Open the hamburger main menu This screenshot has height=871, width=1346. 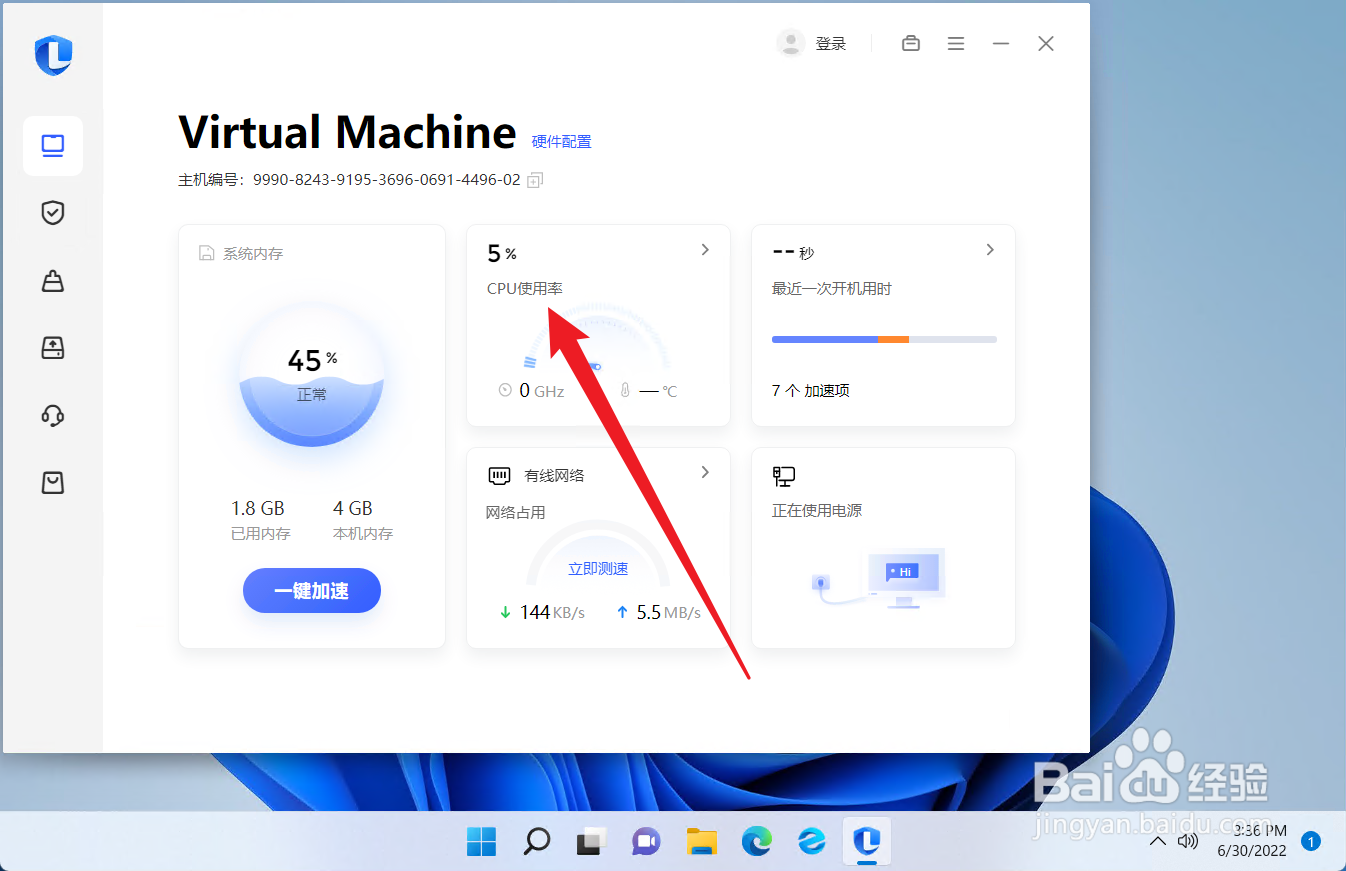click(x=956, y=43)
